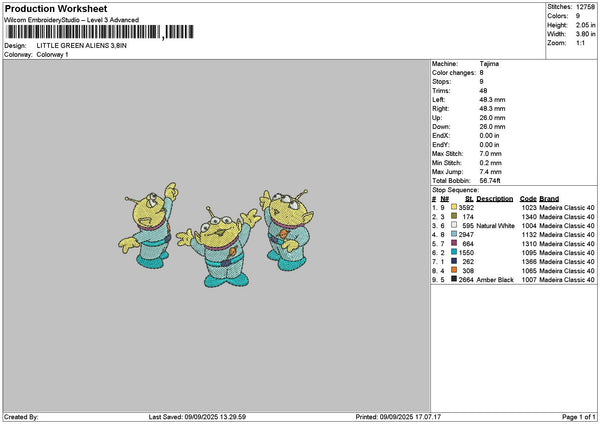Click the light blue swatch code 1132
This screenshot has width=600, height=424.
(x=454, y=234)
